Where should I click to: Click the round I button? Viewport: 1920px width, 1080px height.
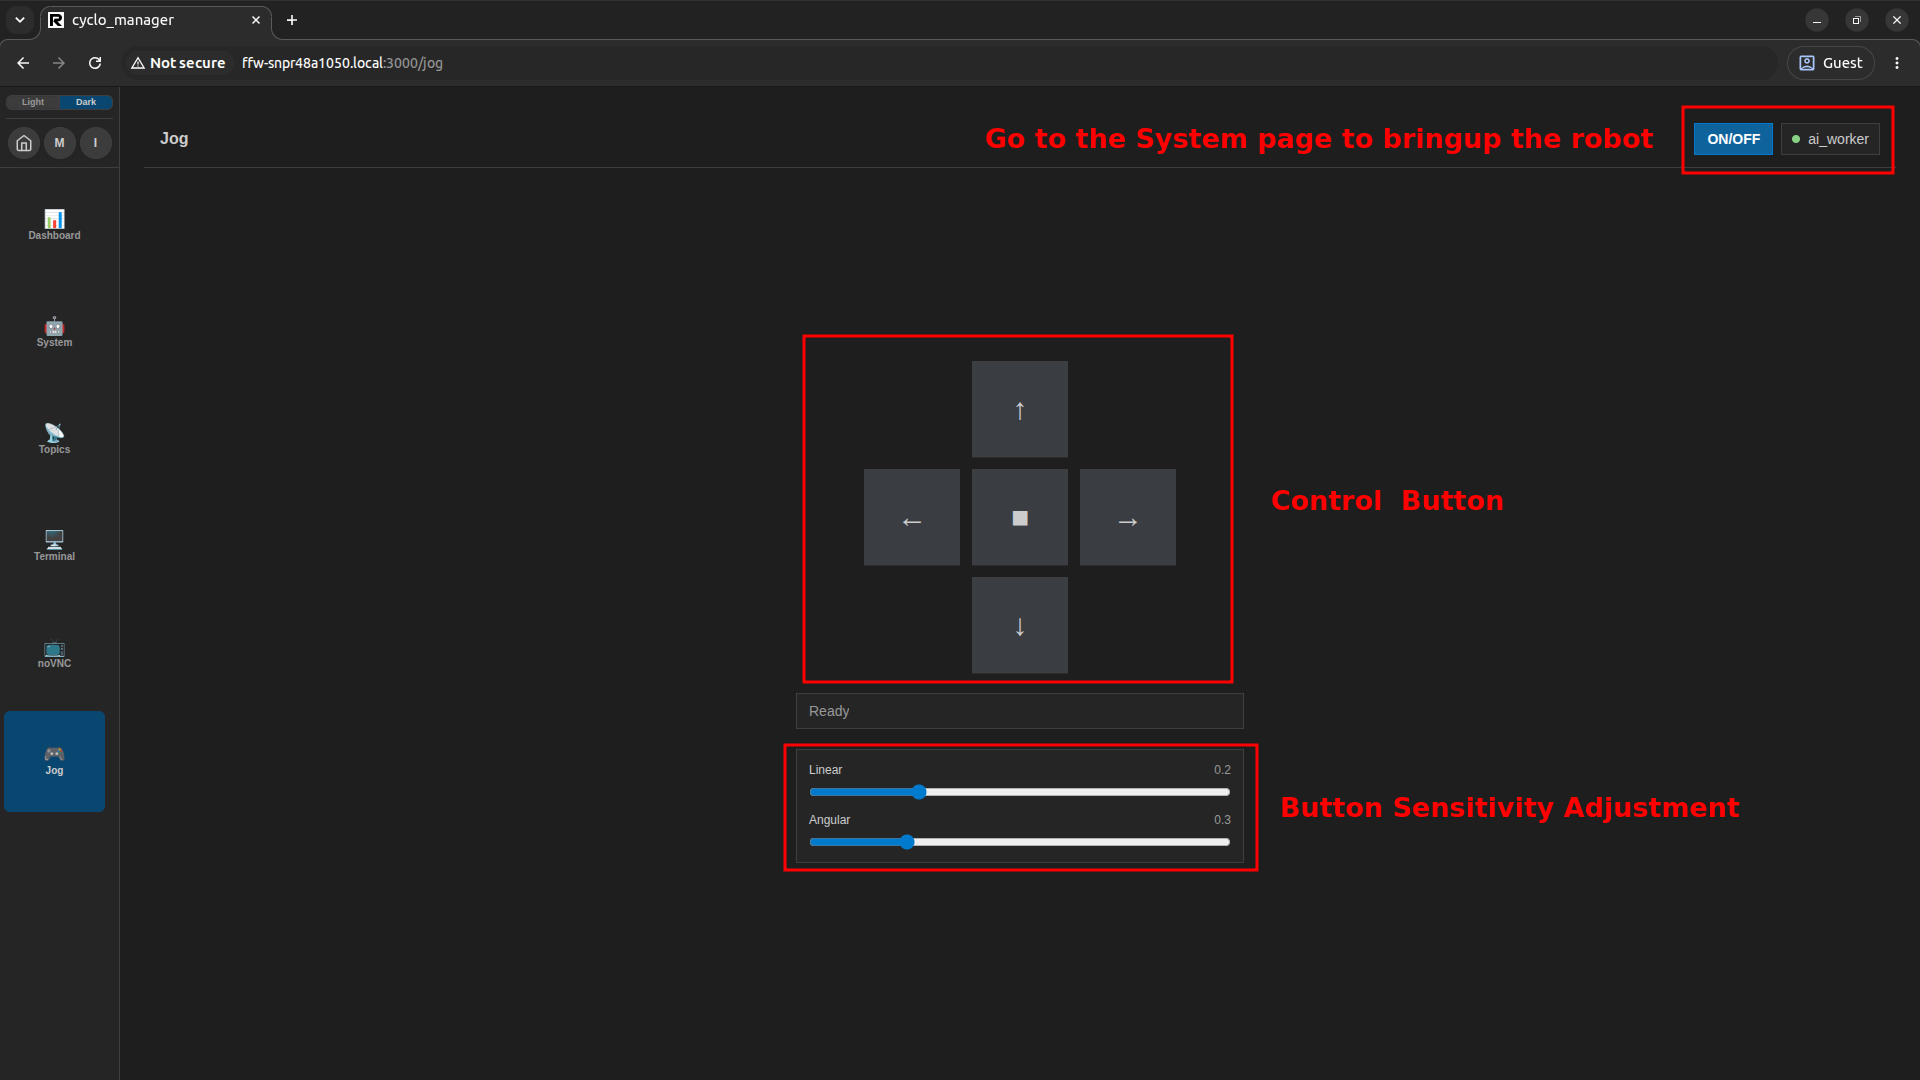[96, 143]
